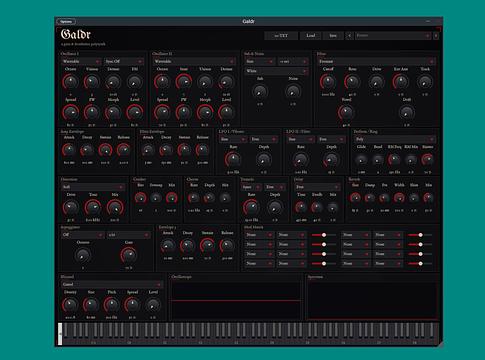Viewport: 485px width, 360px height.
Task: Open the White noise type dropdown
Action: point(276,71)
